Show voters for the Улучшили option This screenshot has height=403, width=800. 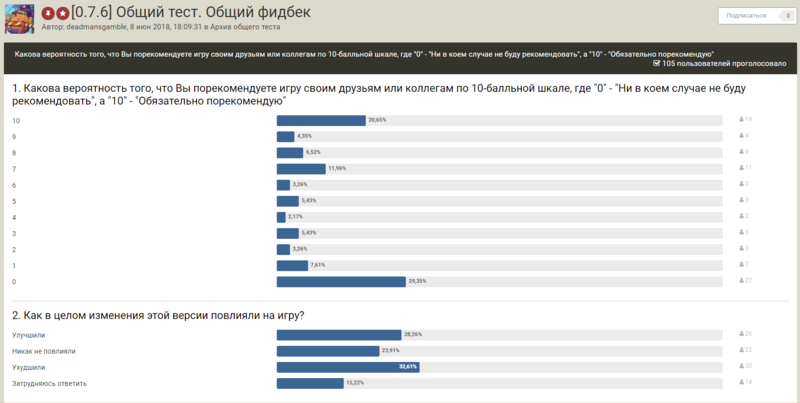click(745, 334)
